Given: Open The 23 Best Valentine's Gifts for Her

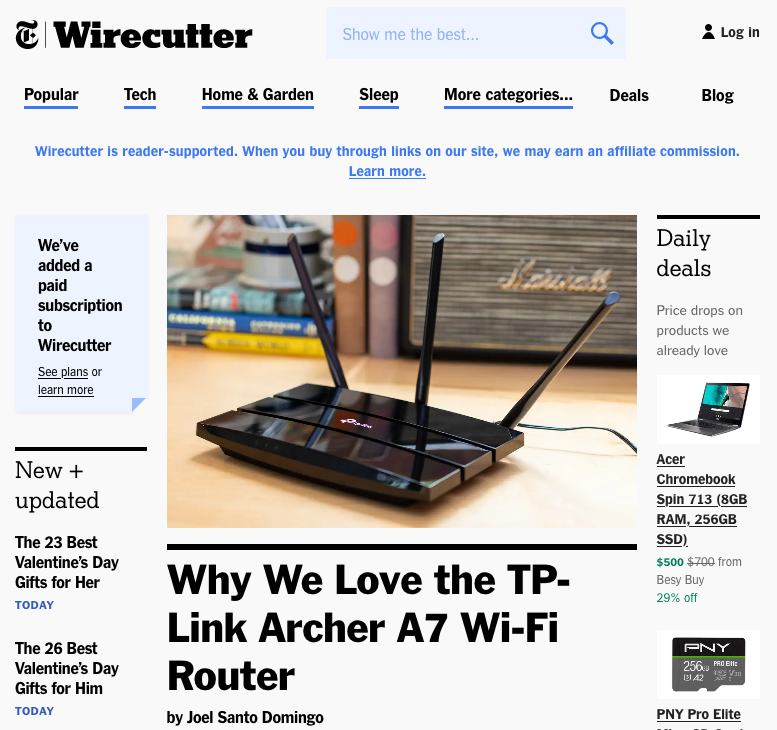Looking at the screenshot, I should pyautogui.click(x=67, y=562).
